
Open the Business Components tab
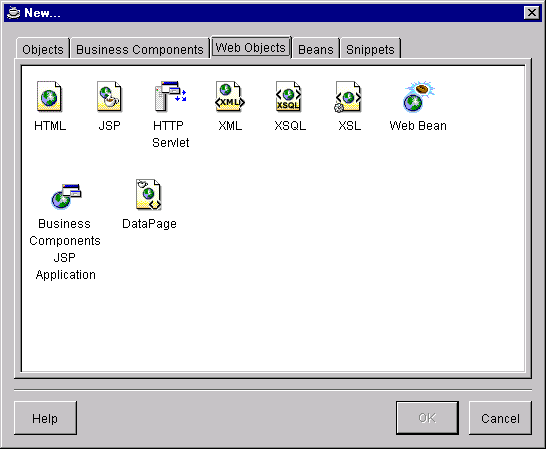pyautogui.click(x=140, y=49)
